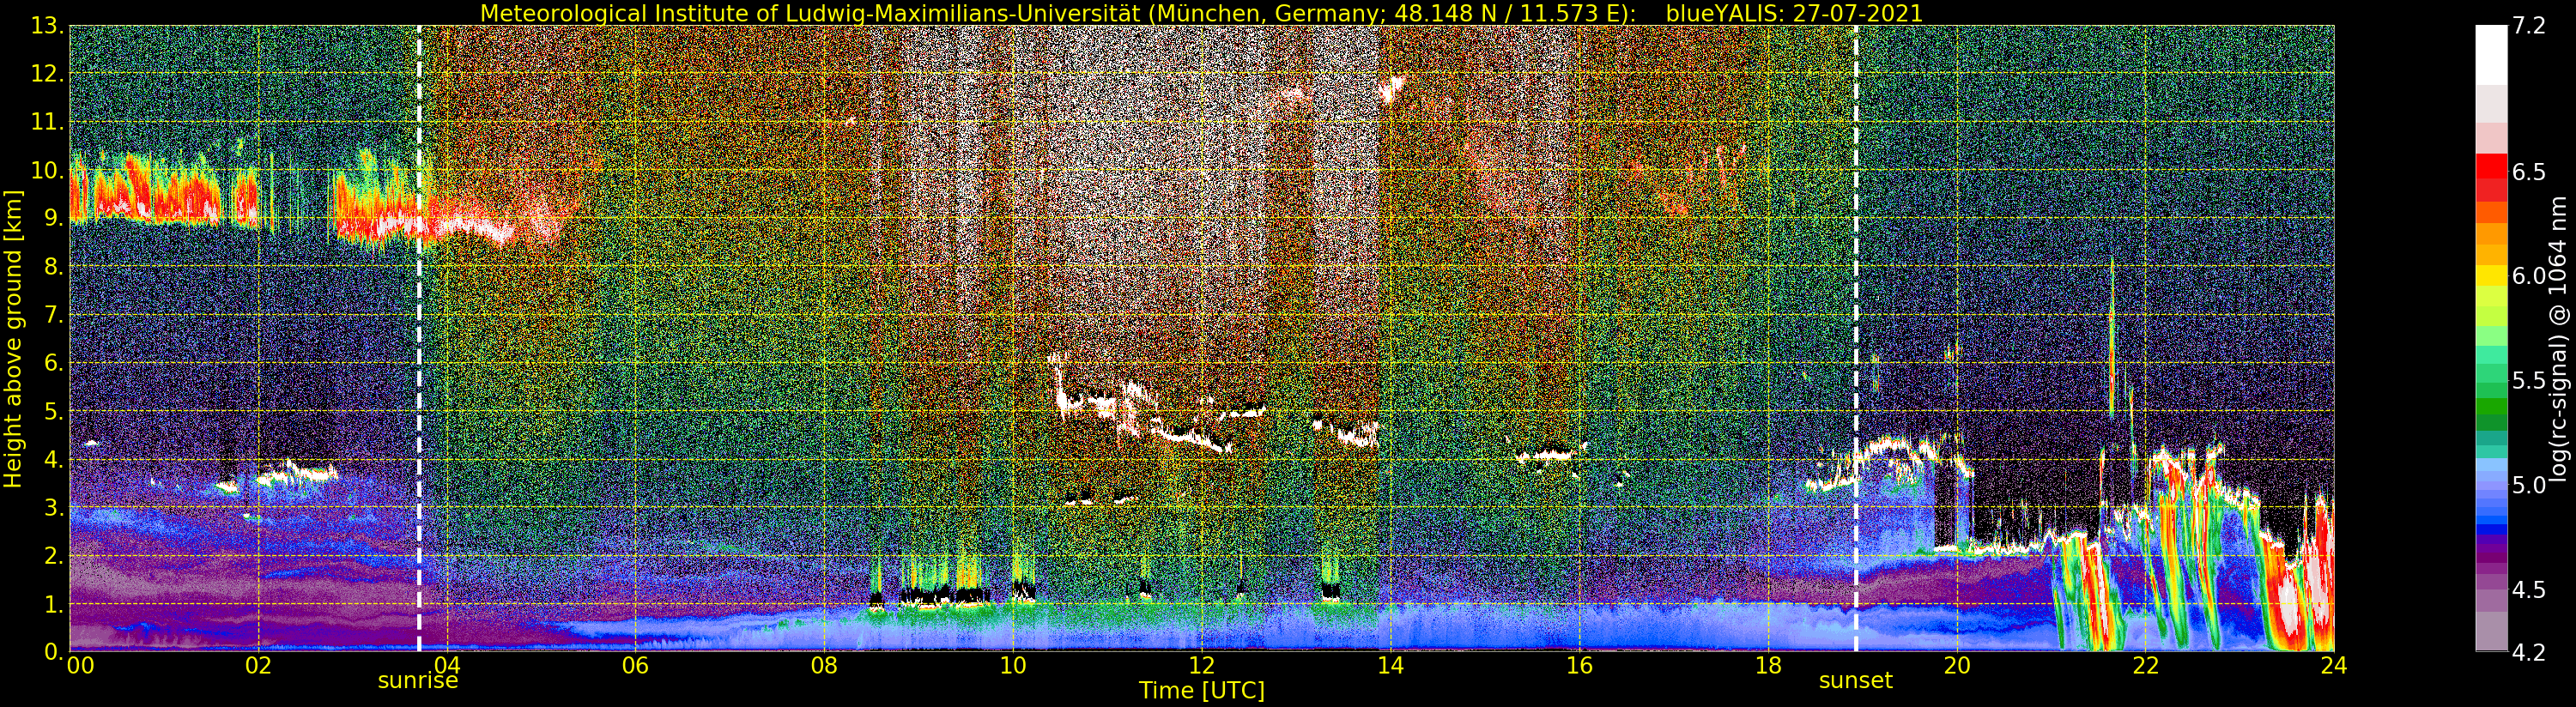Click the colorbar value 4.5
This screenshot has height=707, width=2576.
(x=2529, y=590)
